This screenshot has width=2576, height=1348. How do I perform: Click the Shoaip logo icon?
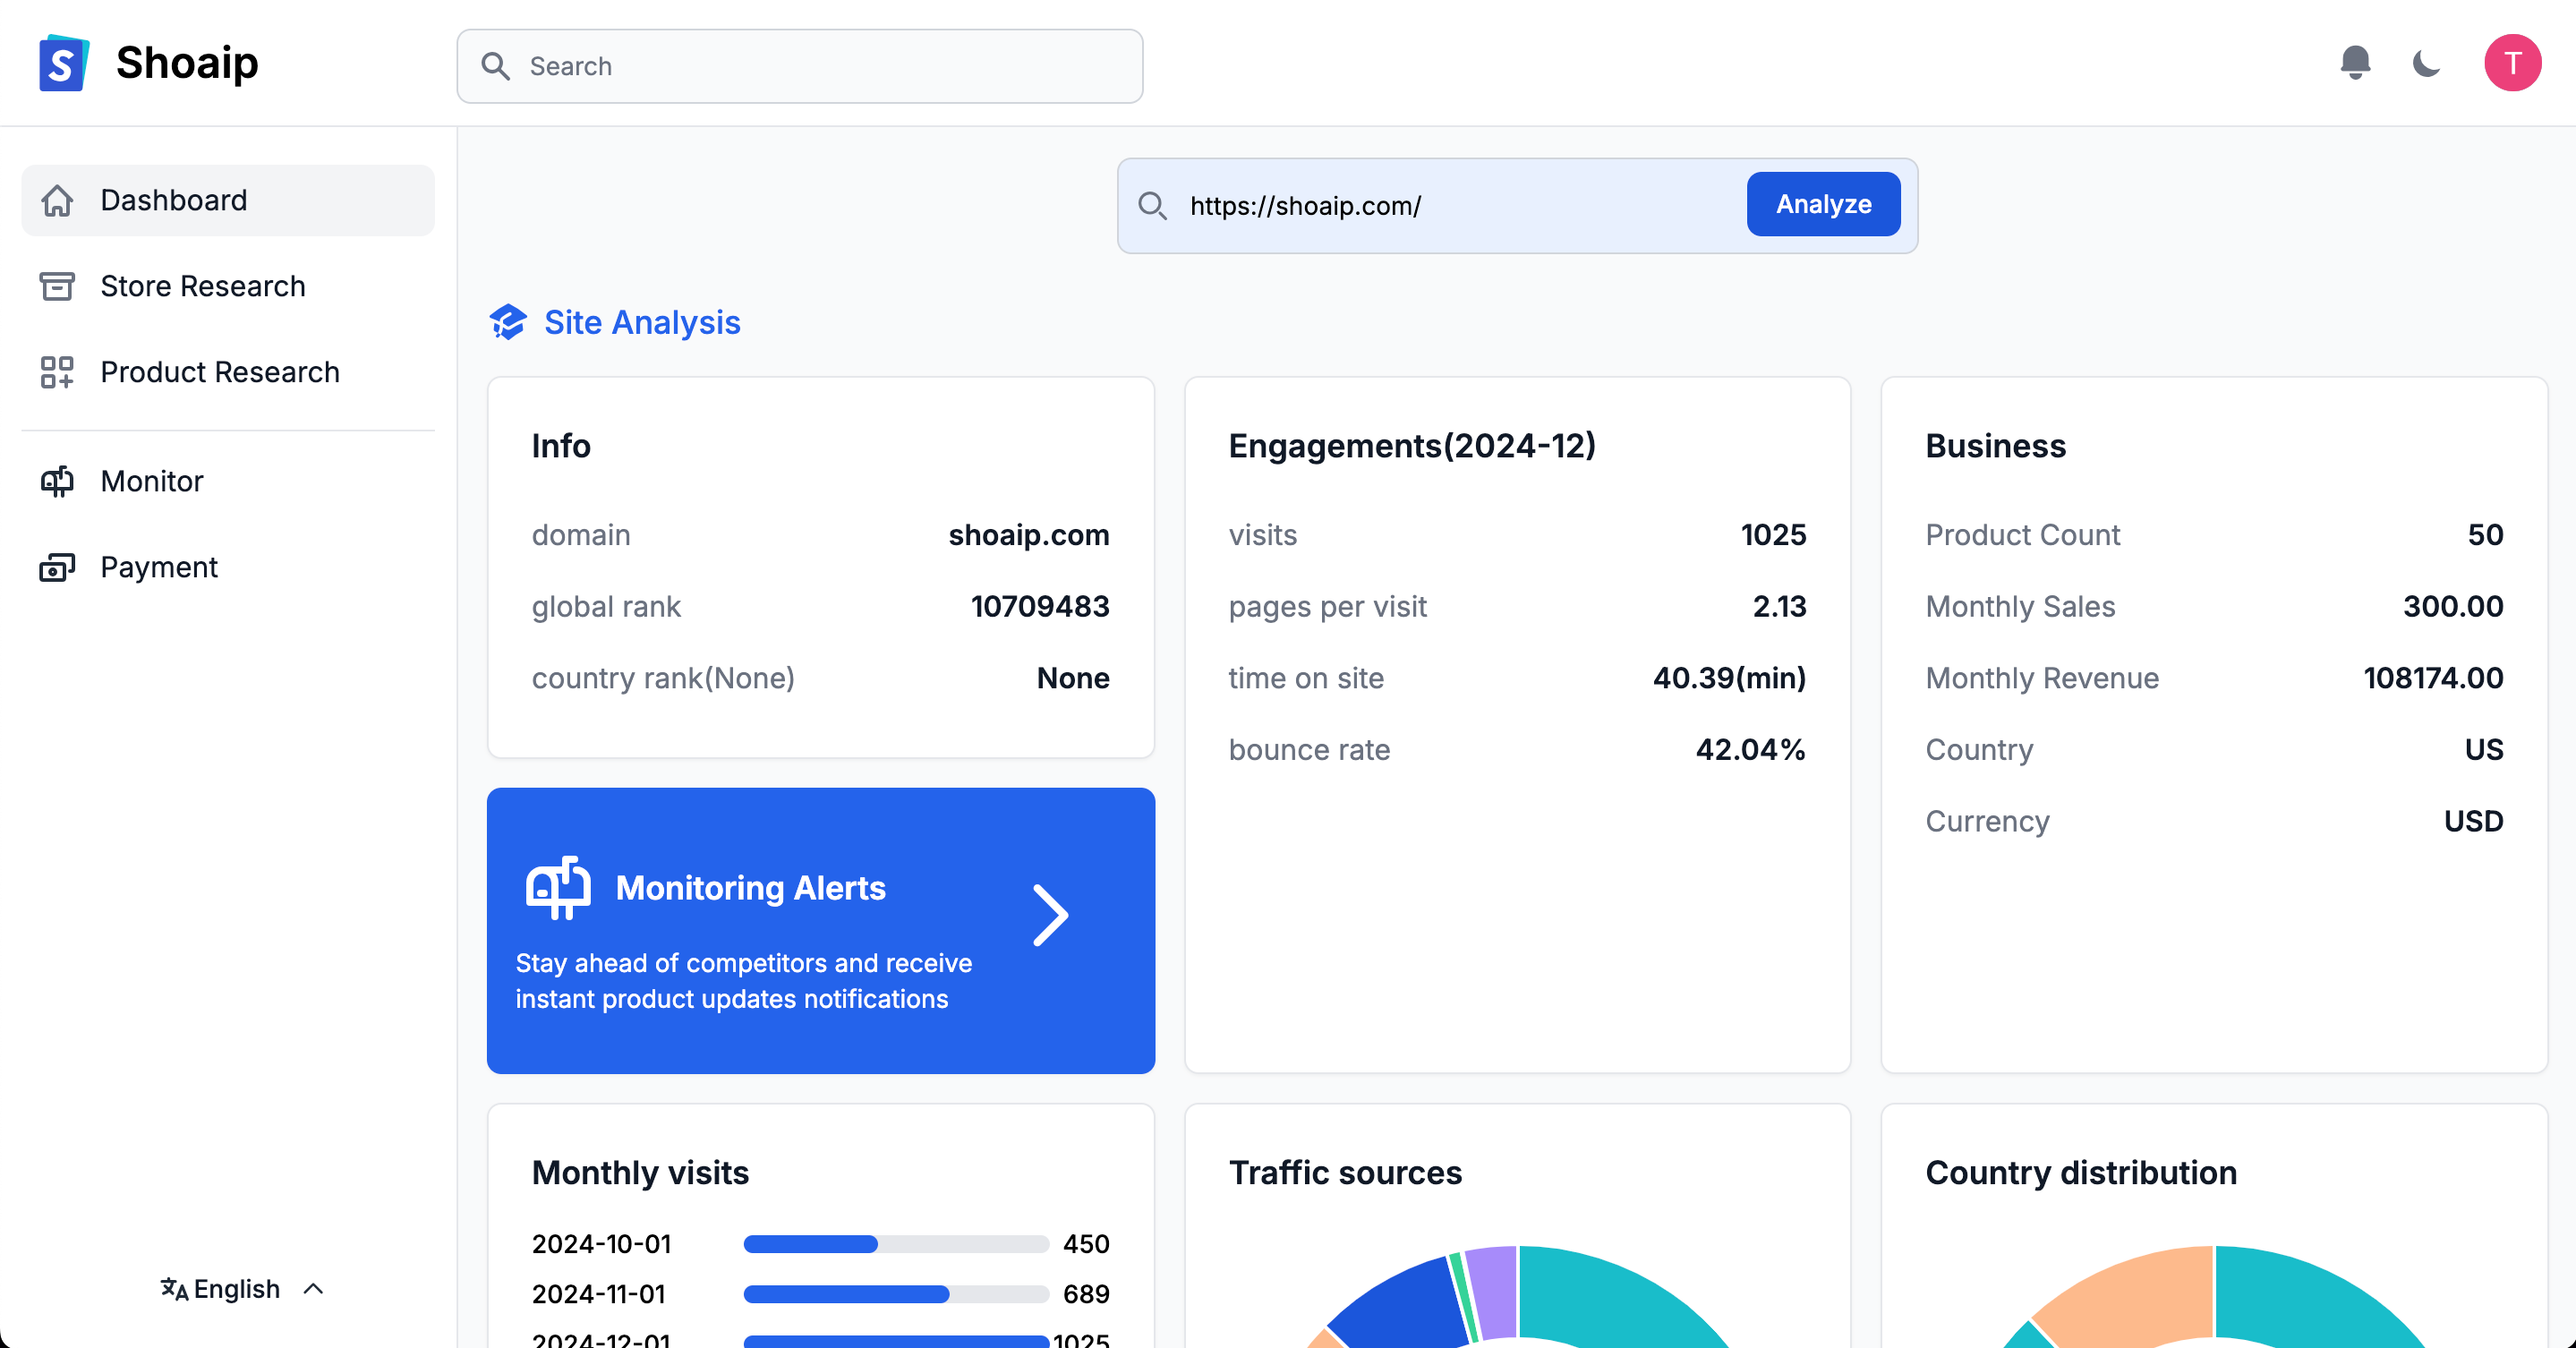tap(63, 64)
